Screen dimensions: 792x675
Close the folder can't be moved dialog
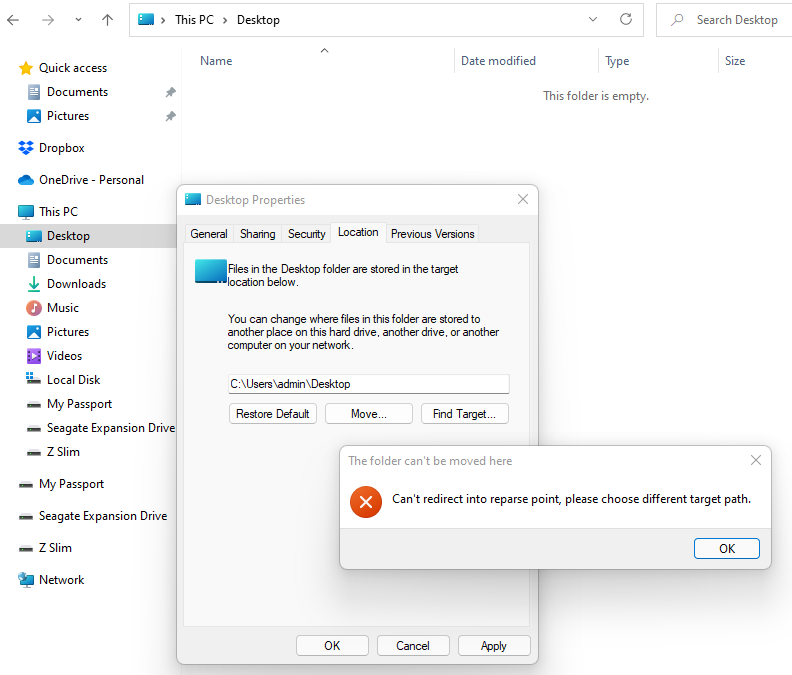coord(756,460)
